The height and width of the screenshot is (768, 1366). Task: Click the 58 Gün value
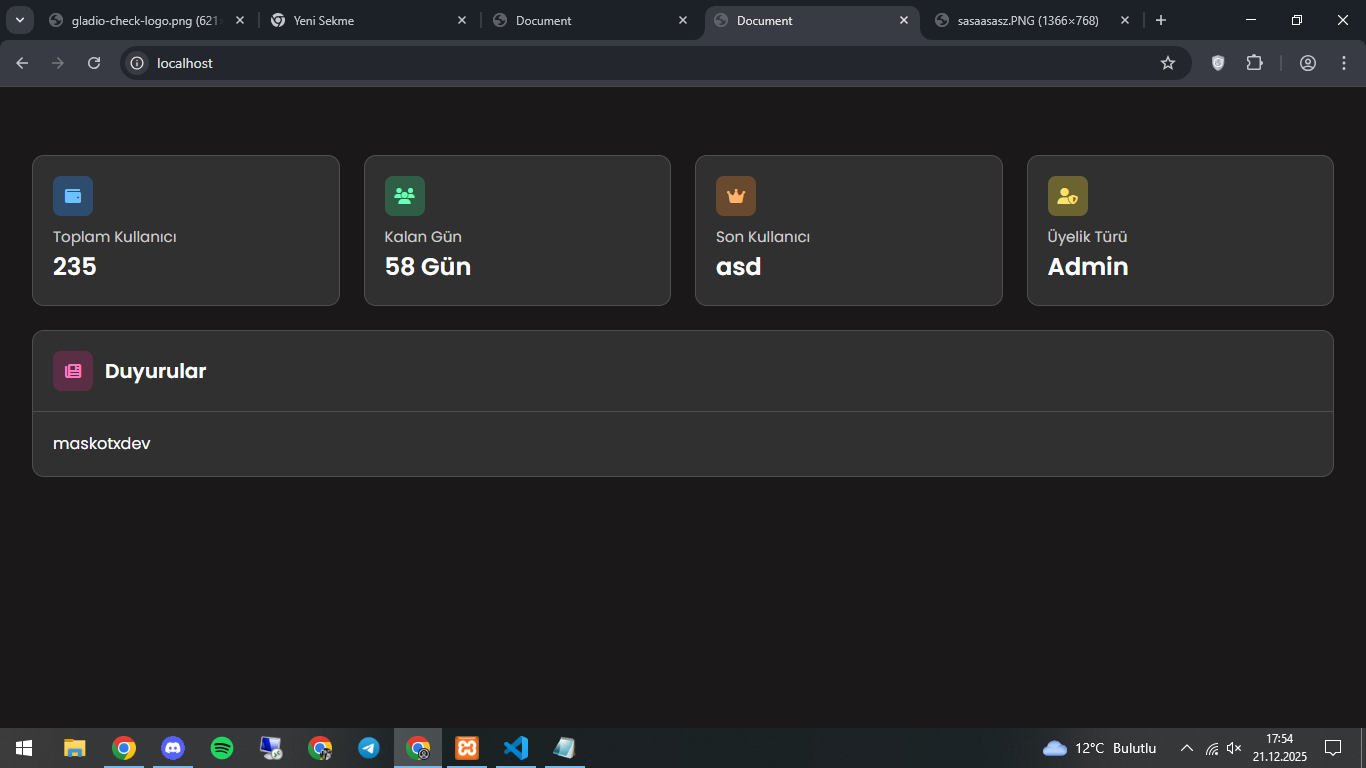pyautogui.click(x=428, y=267)
